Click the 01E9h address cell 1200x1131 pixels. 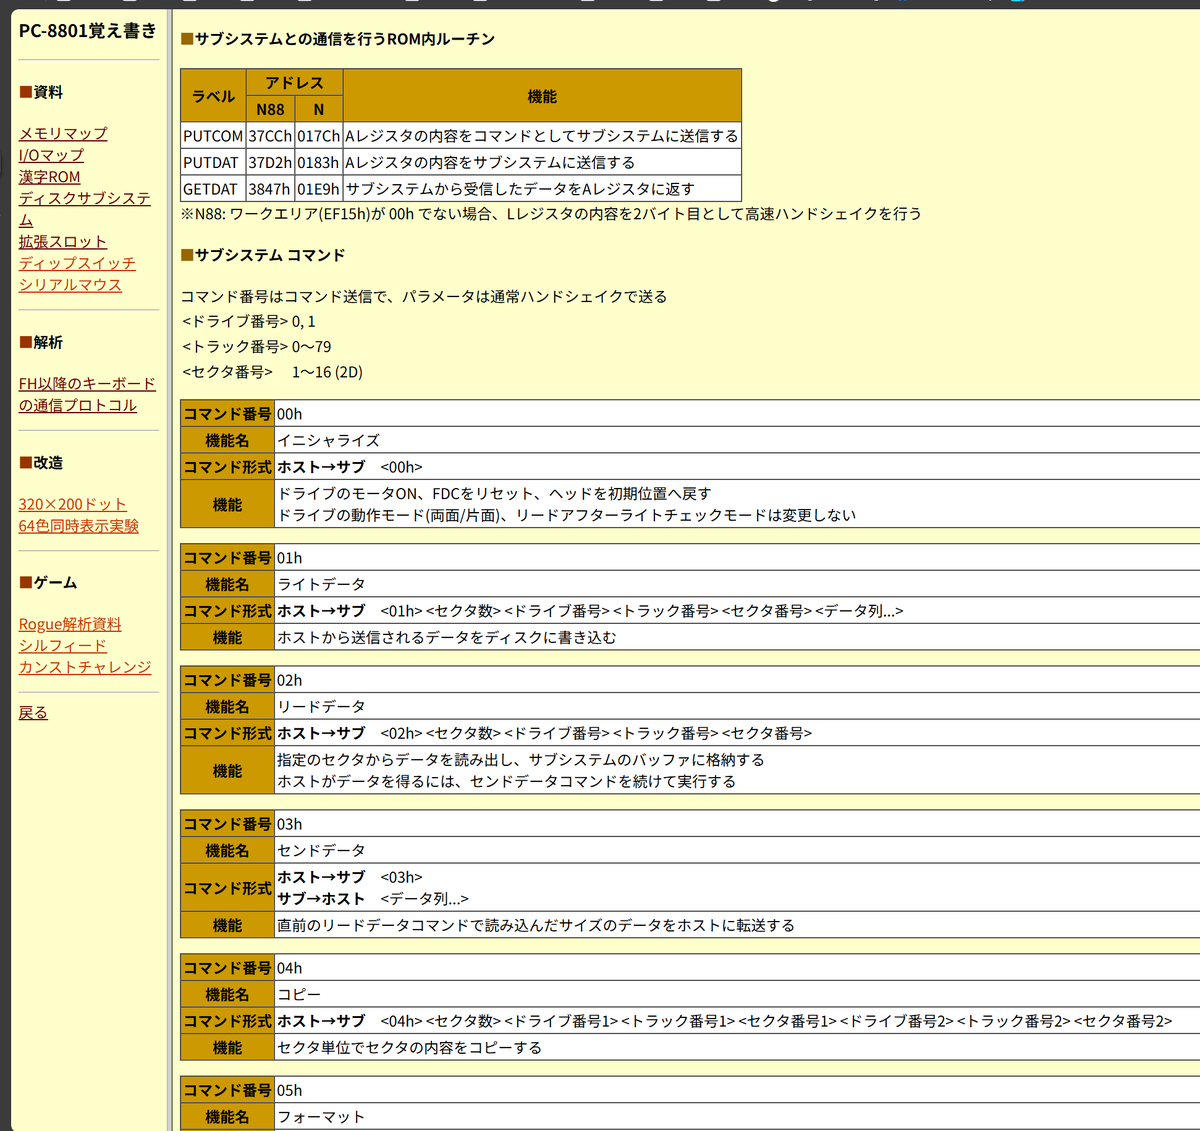[x=318, y=188]
